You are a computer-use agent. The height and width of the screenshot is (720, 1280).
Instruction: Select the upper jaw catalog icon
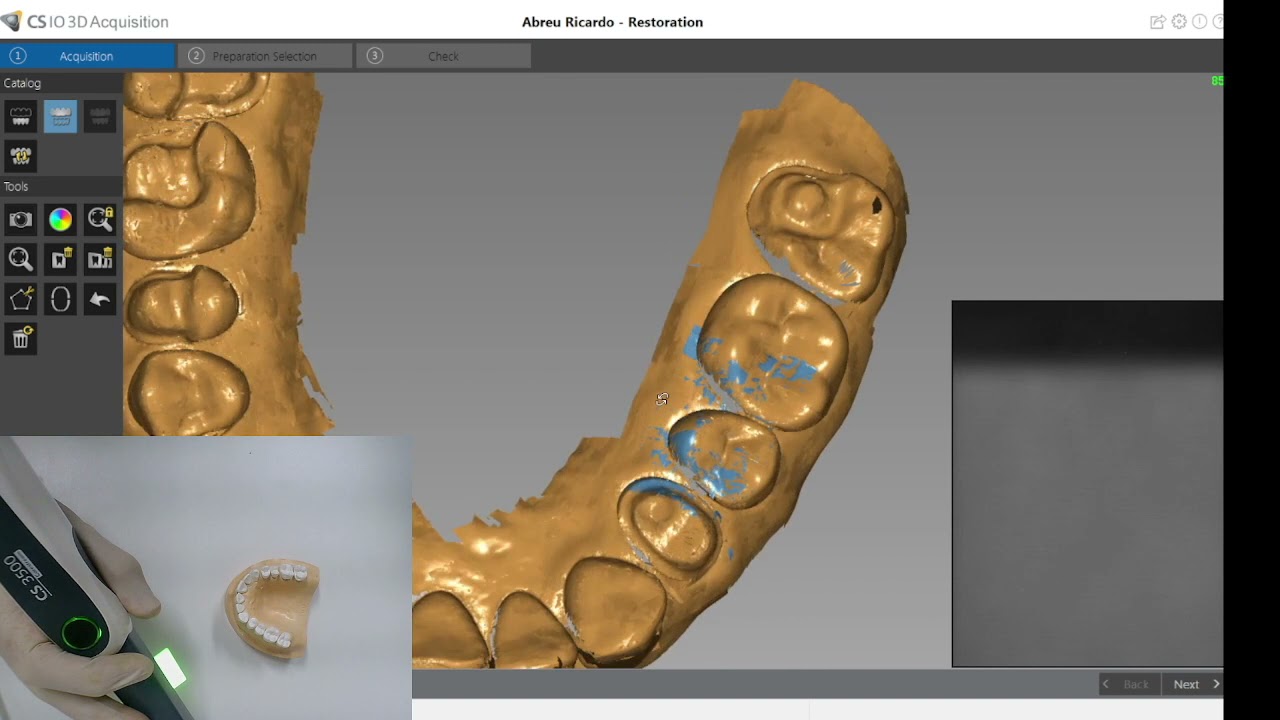21,117
